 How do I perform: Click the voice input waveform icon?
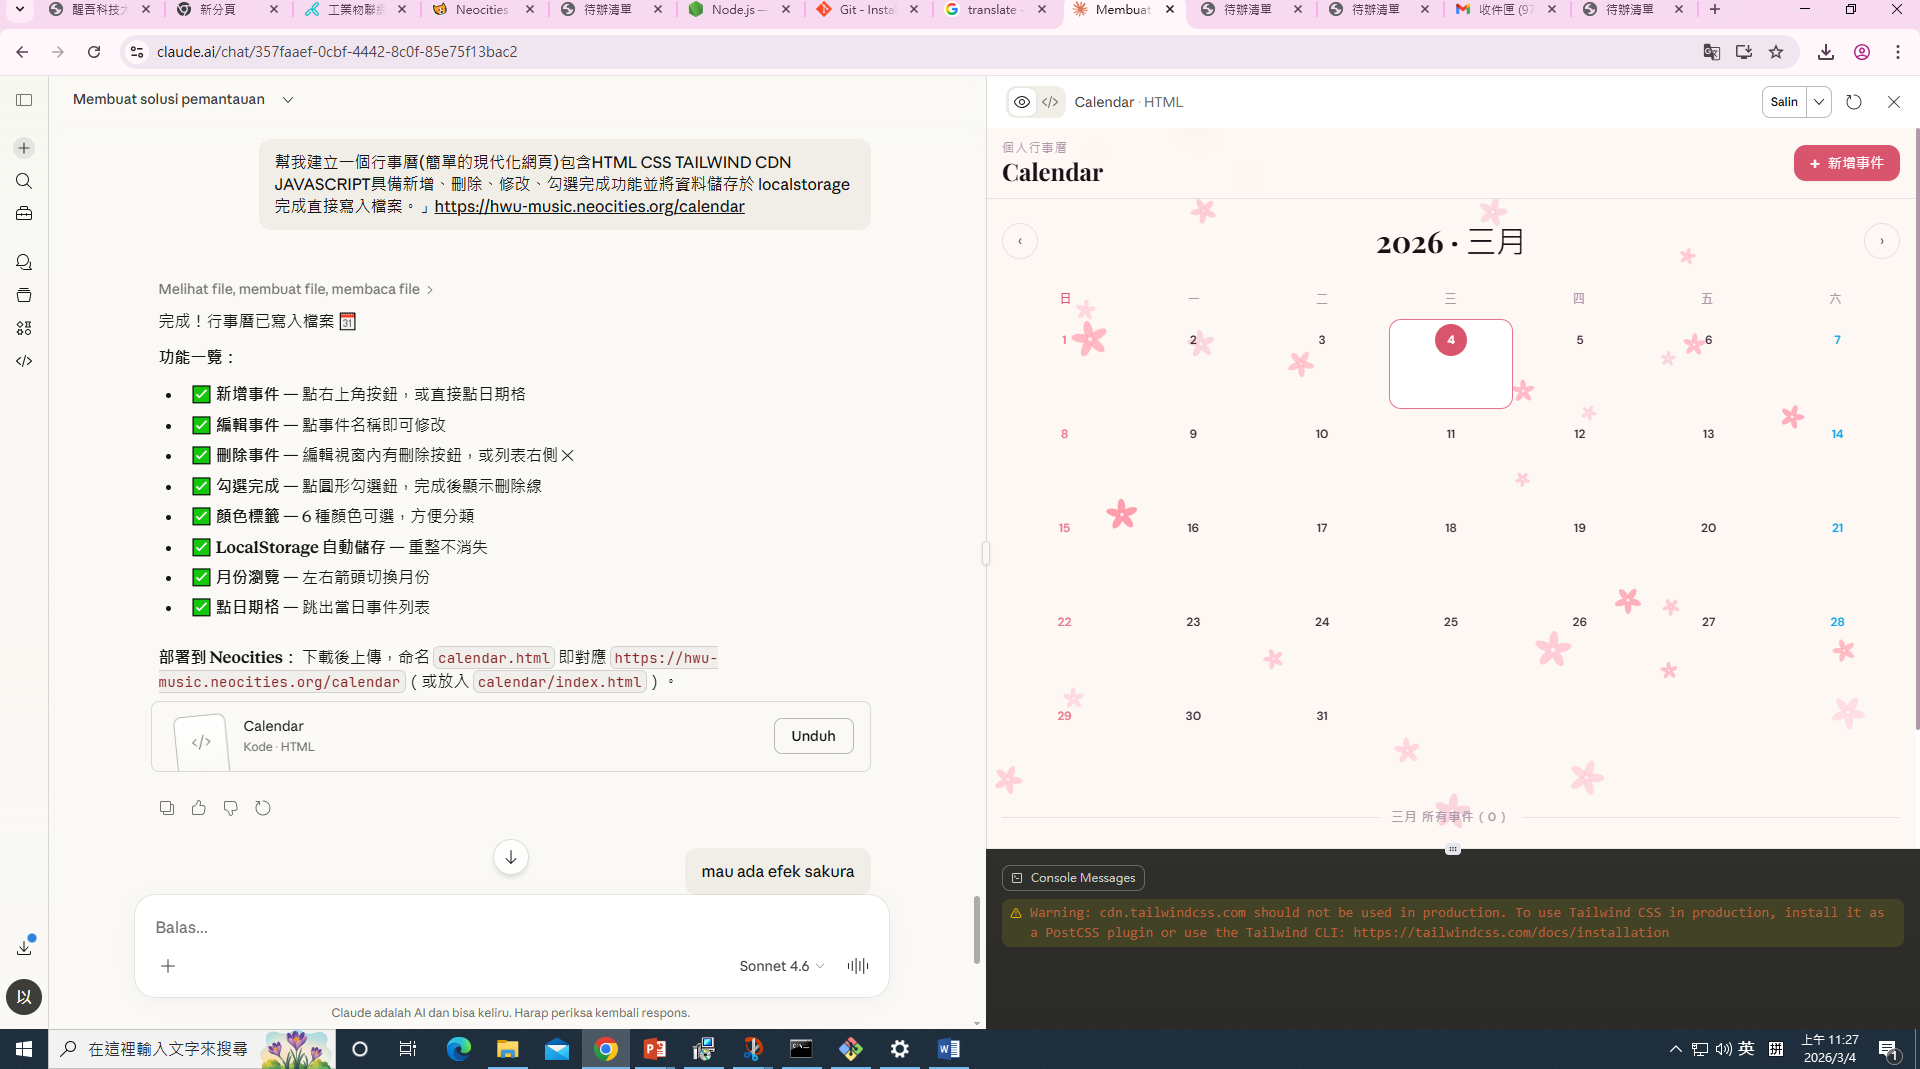click(857, 966)
